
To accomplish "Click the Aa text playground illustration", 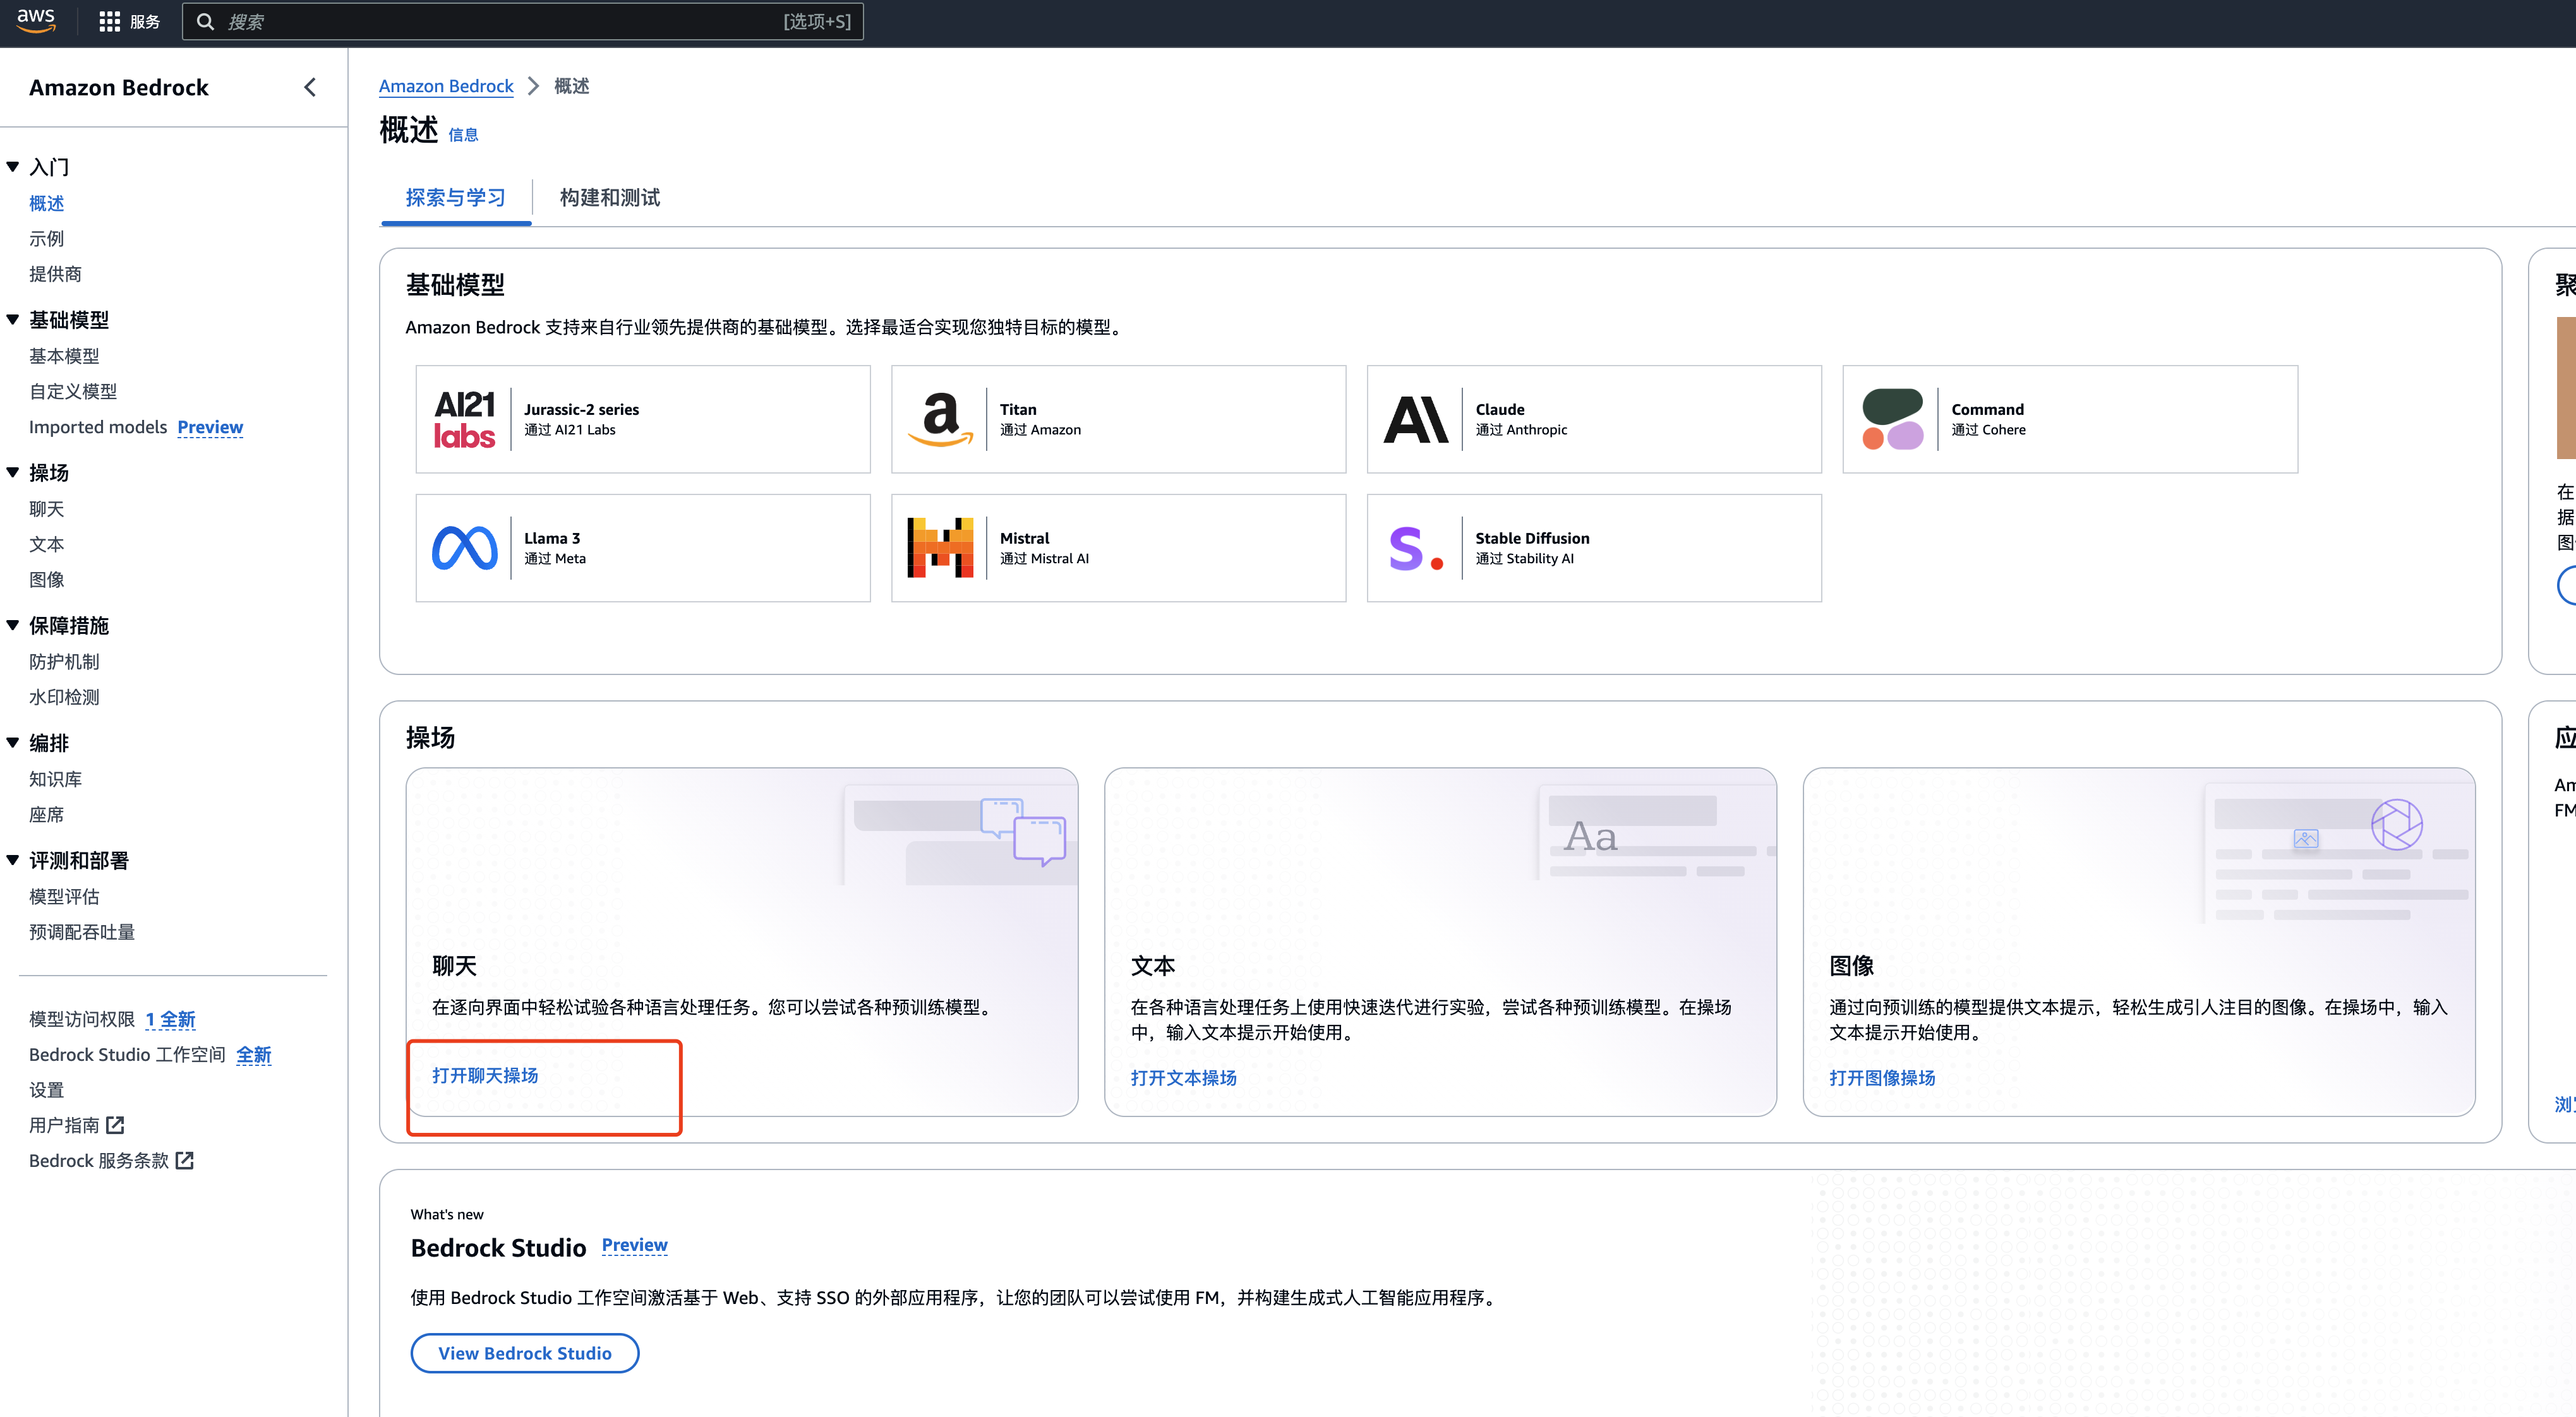I will 1590,836.
